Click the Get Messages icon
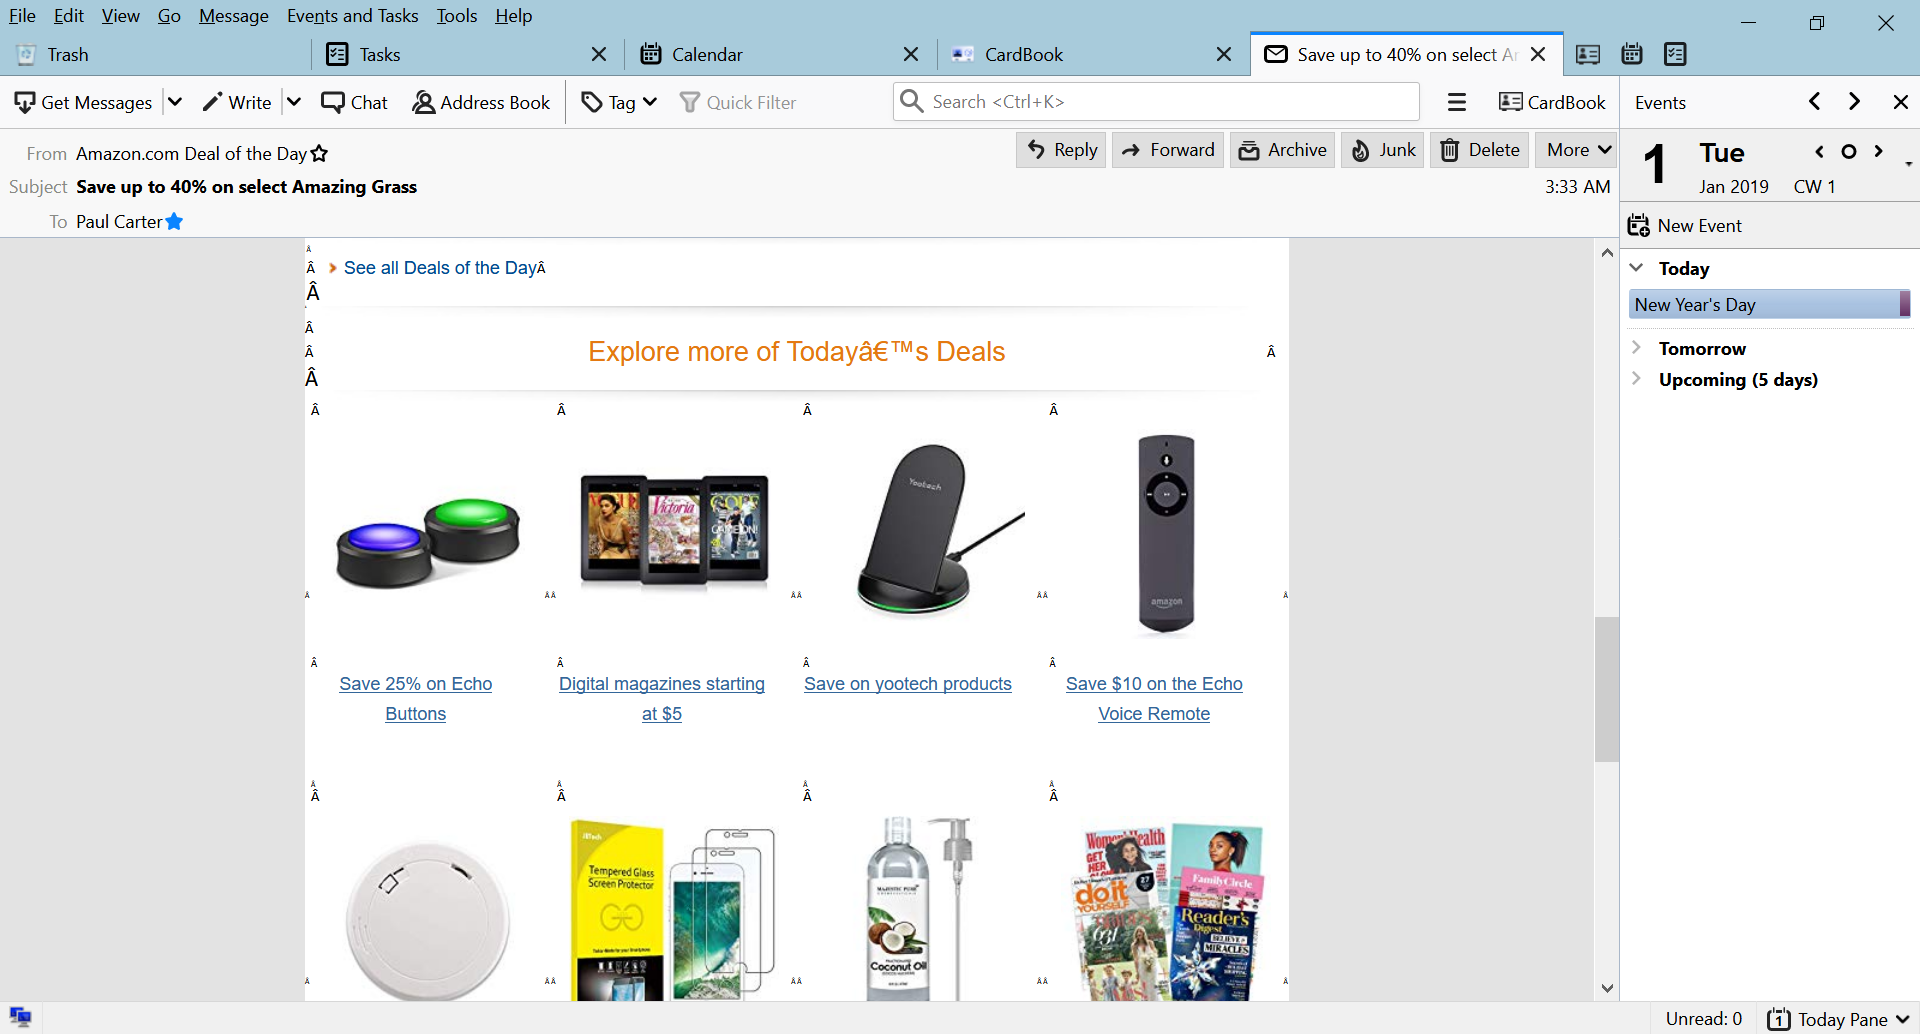This screenshot has height=1034, width=1920. [x=25, y=102]
